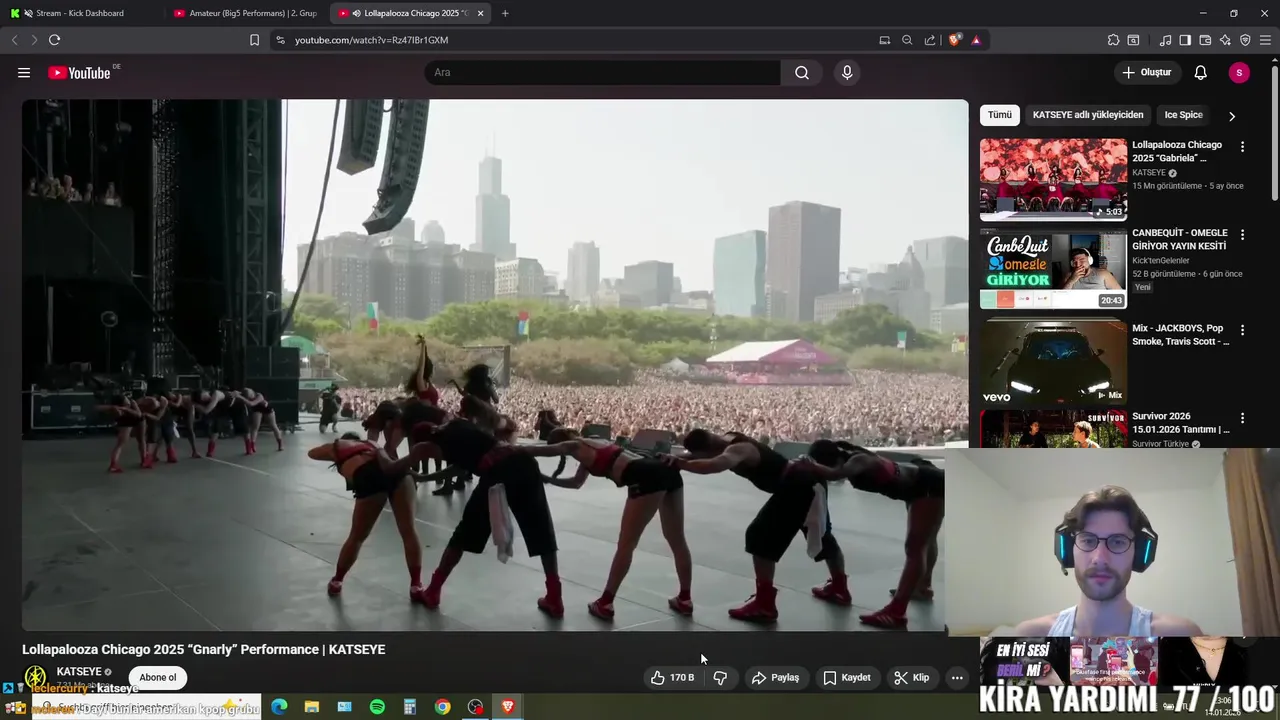1280x720 pixels.
Task: Click the main video player
Action: [x=495, y=365]
